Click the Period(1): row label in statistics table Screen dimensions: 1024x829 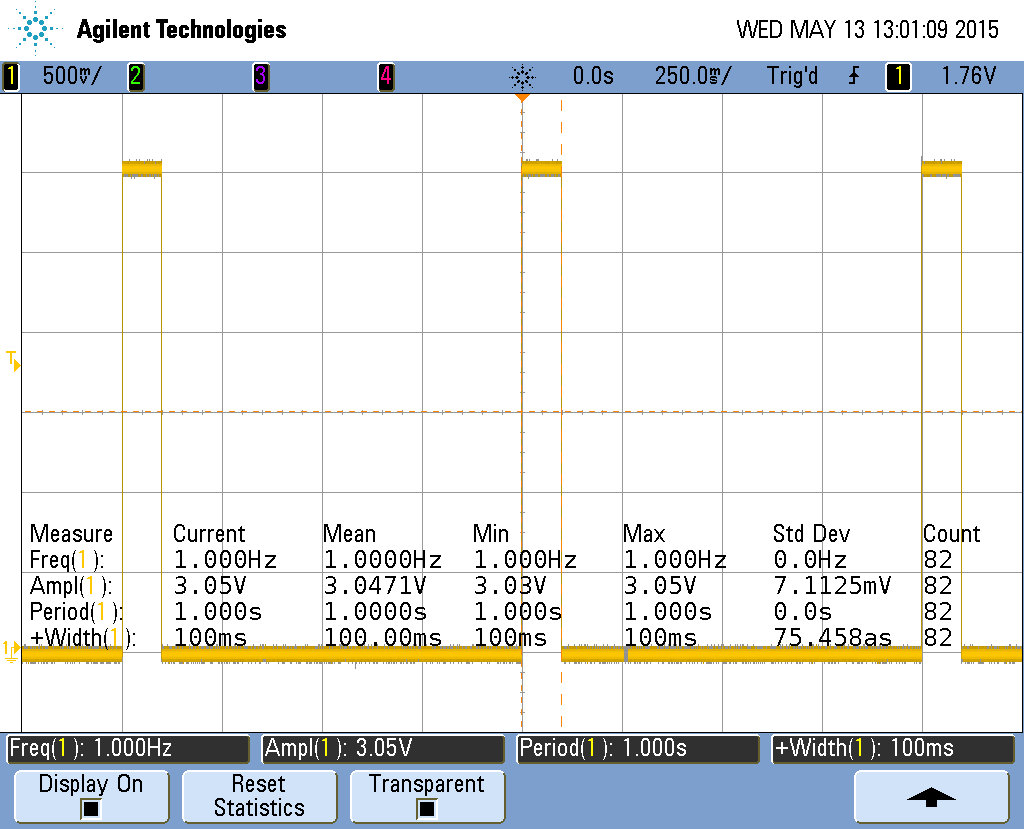76,612
